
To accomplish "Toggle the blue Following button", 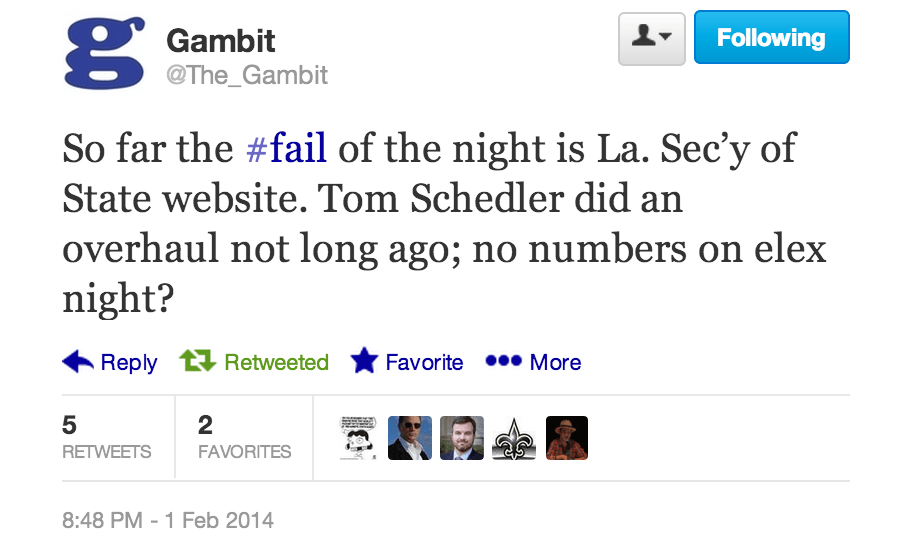I will [x=771, y=38].
